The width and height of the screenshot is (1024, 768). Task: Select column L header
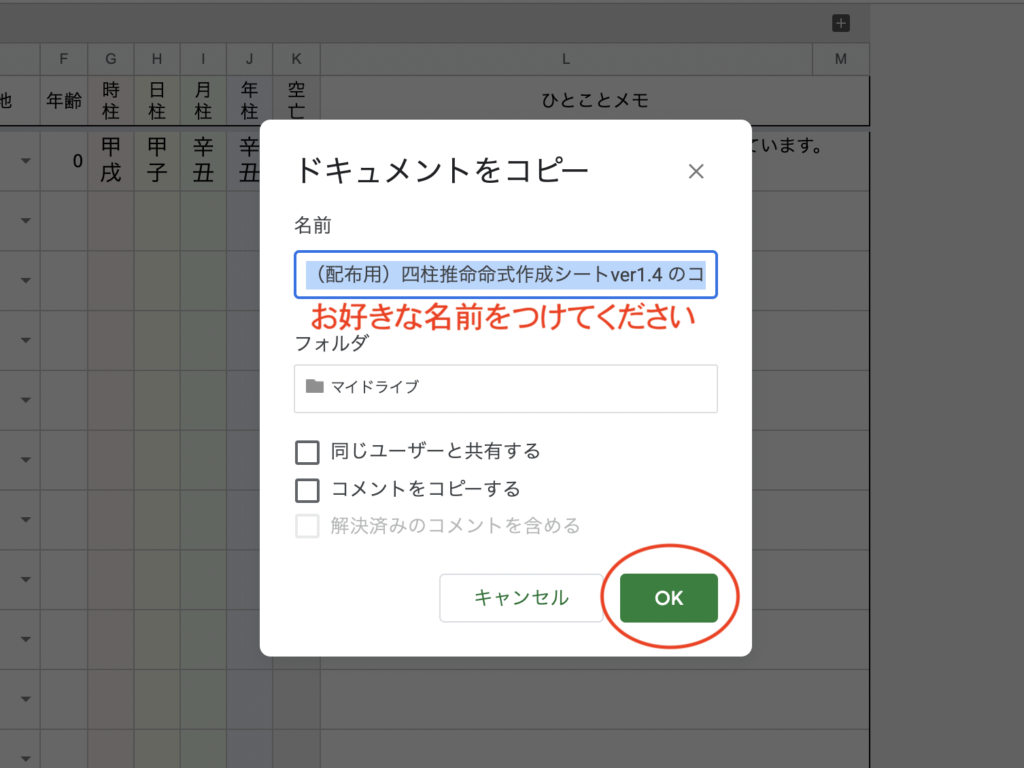pos(566,59)
